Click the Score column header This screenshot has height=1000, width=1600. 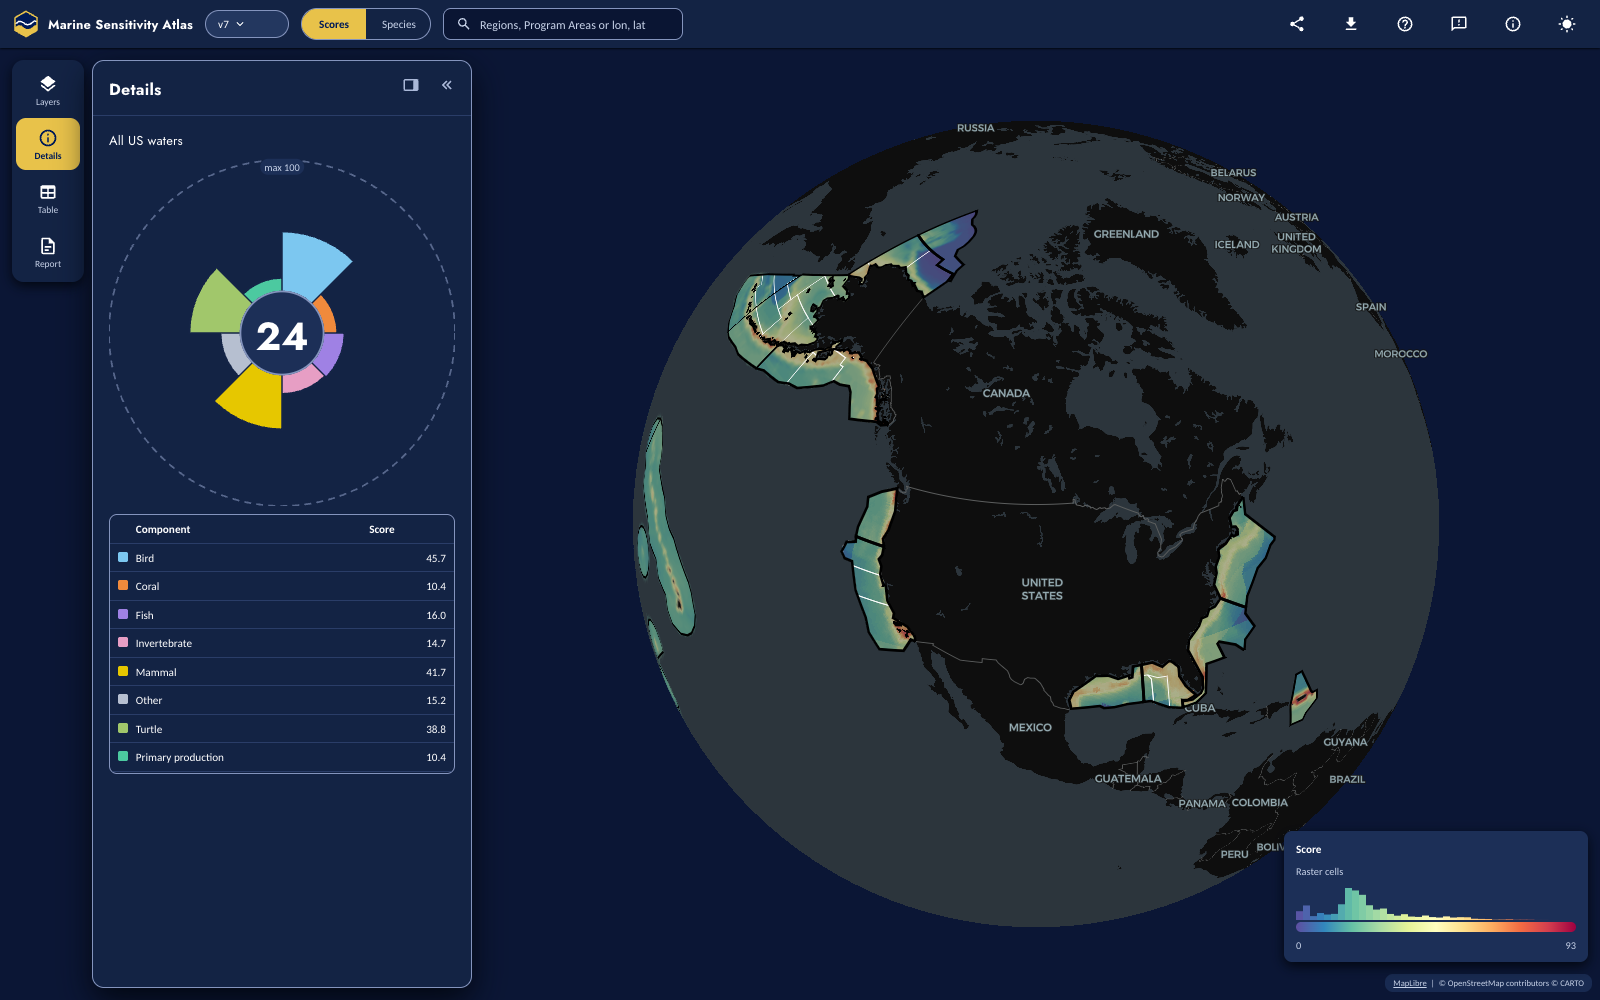[382, 529]
